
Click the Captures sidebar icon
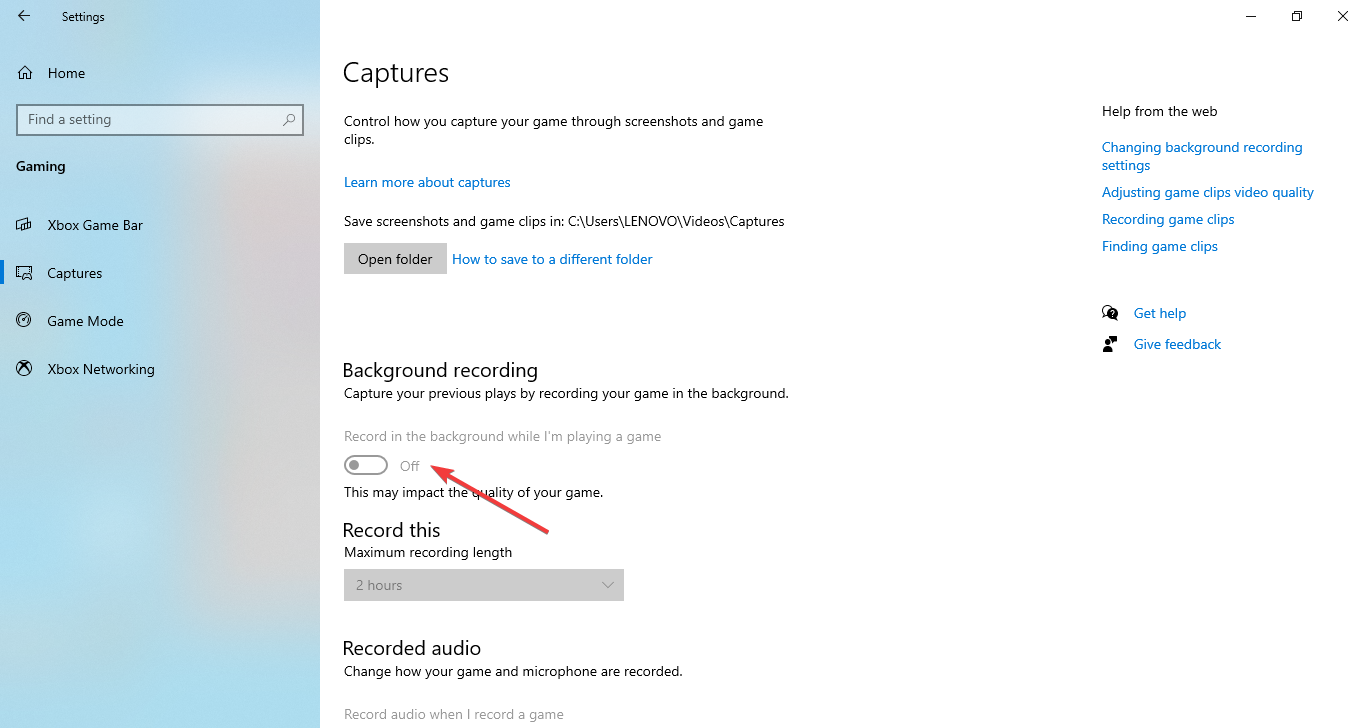pos(25,273)
